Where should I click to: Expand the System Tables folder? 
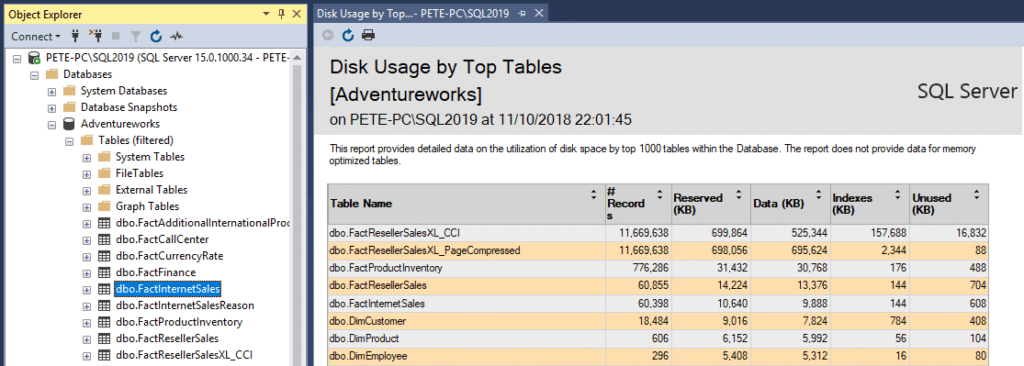(x=87, y=158)
